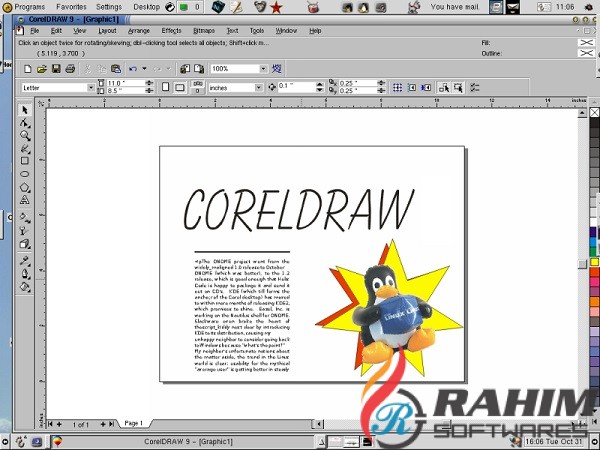600x450 pixels.
Task: Select the Interactive Blend tool
Action: click(25, 243)
